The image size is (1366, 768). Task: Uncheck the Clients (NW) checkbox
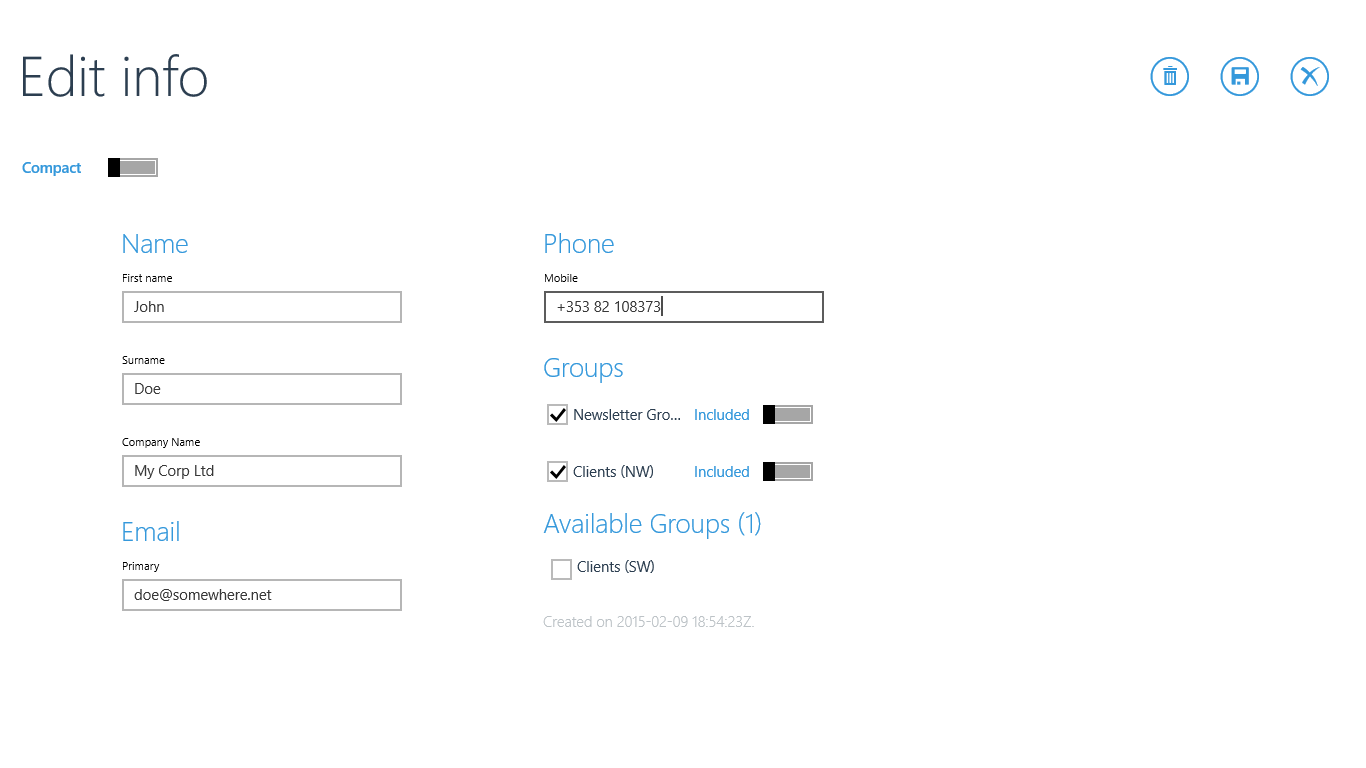558,472
